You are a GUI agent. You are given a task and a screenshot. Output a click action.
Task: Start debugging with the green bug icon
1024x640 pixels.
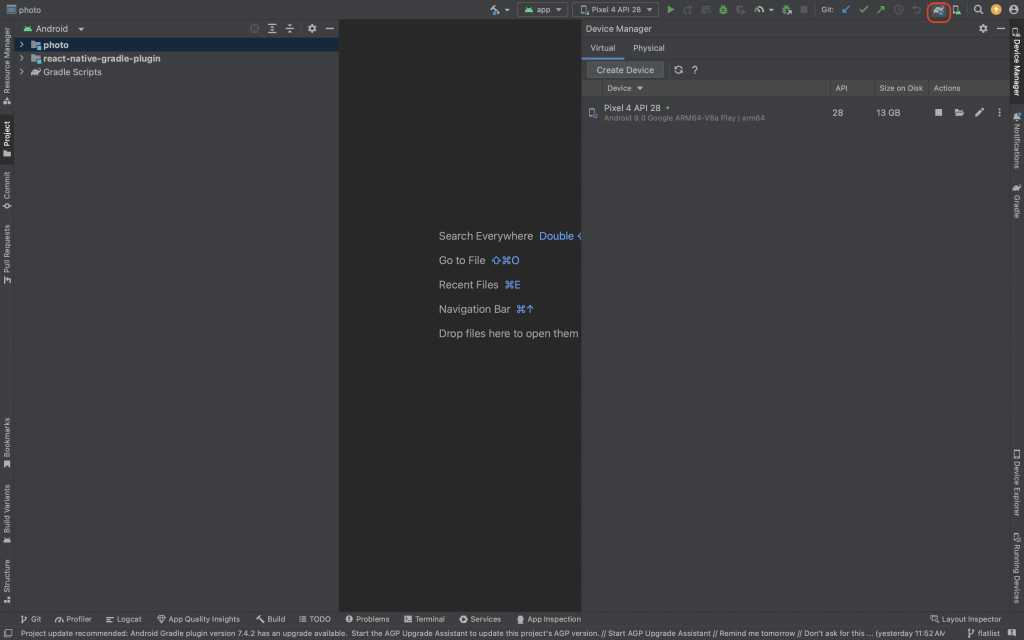point(723,10)
